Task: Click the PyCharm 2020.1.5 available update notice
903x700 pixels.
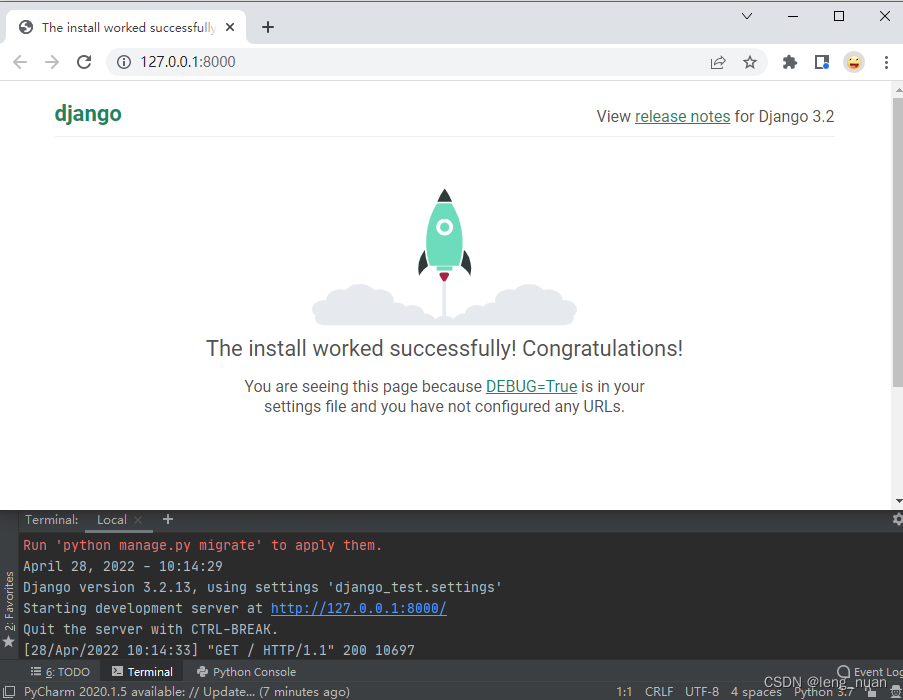Action: (187, 692)
